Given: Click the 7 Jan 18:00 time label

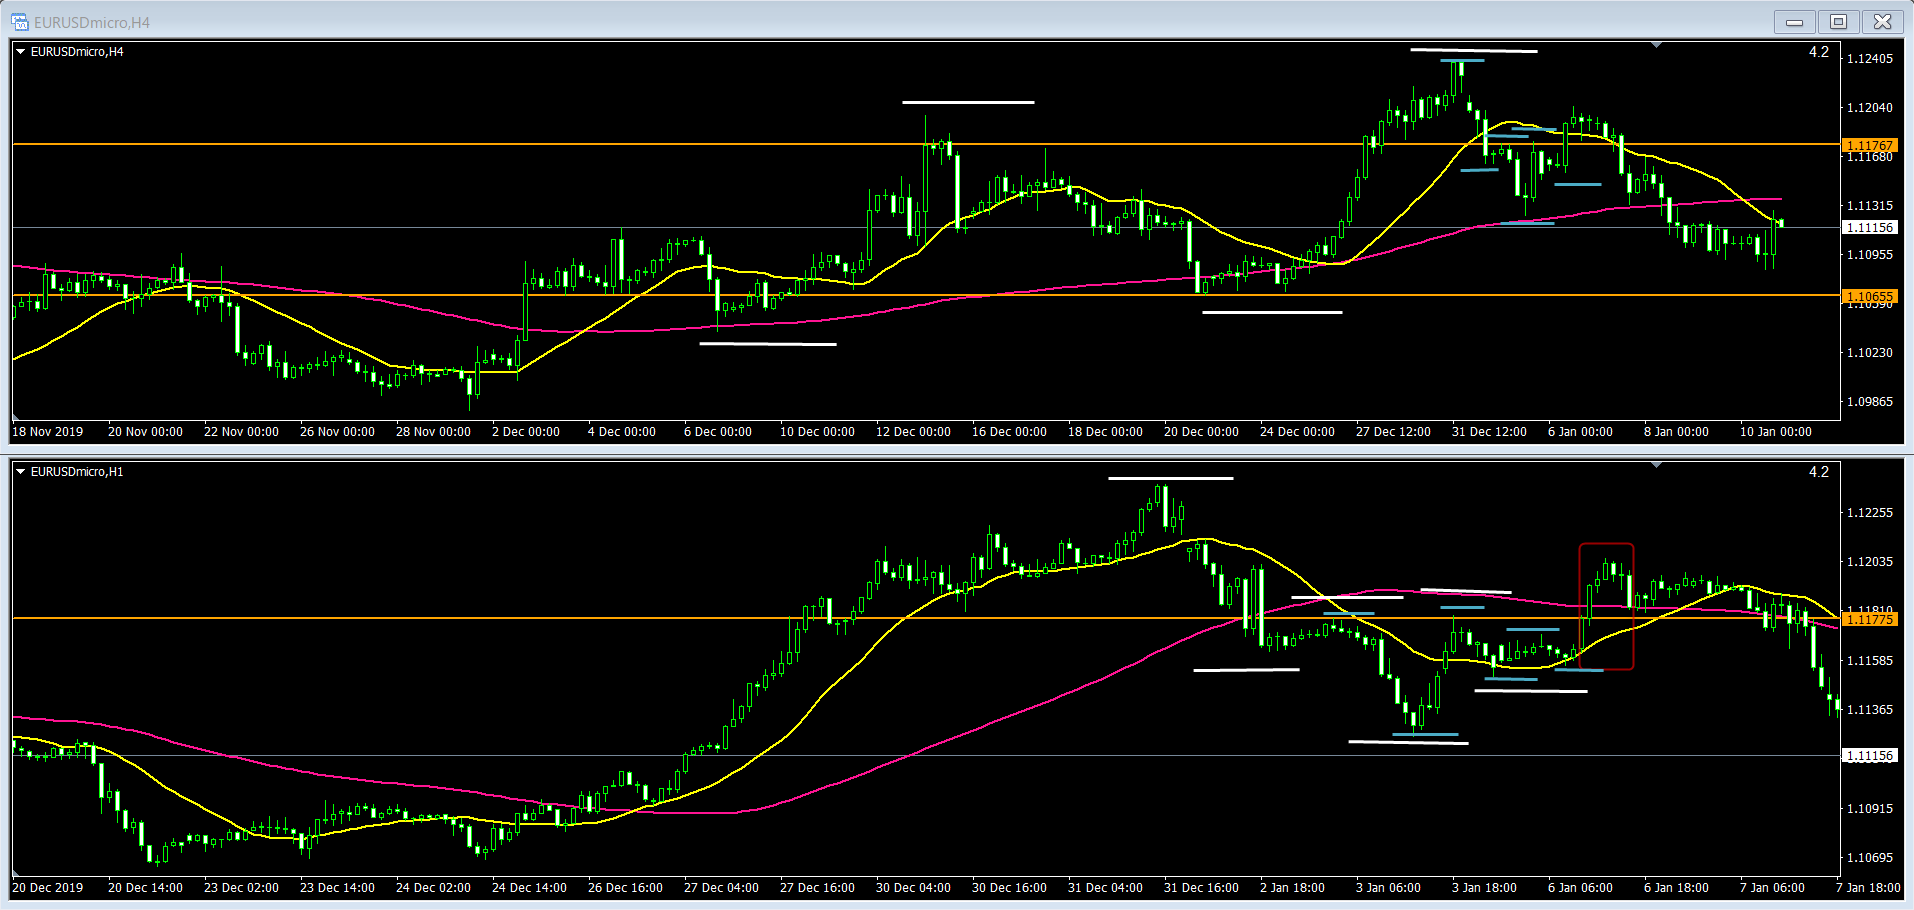Looking at the screenshot, I should click(1868, 888).
